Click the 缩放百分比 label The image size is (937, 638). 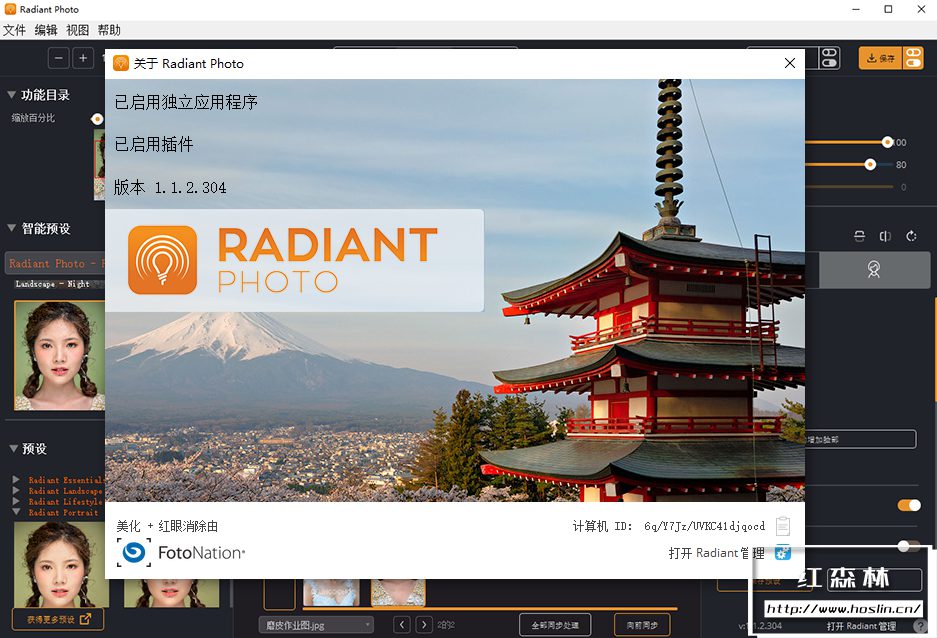(x=33, y=118)
